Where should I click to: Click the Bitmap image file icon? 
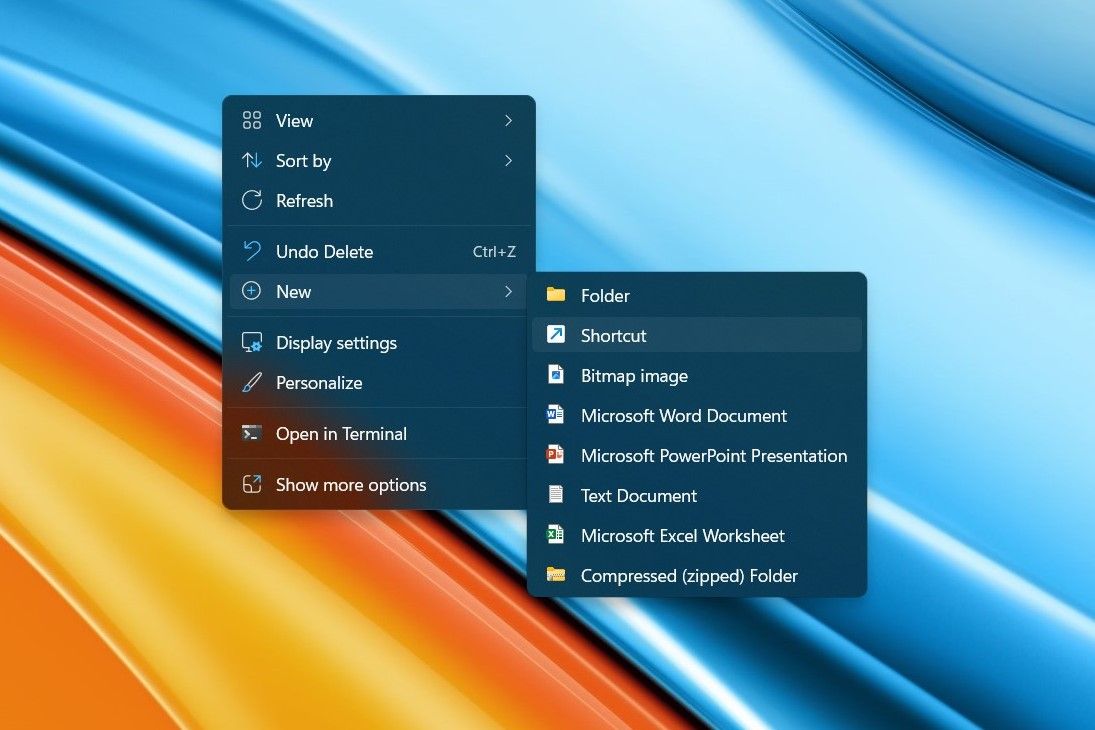point(556,374)
